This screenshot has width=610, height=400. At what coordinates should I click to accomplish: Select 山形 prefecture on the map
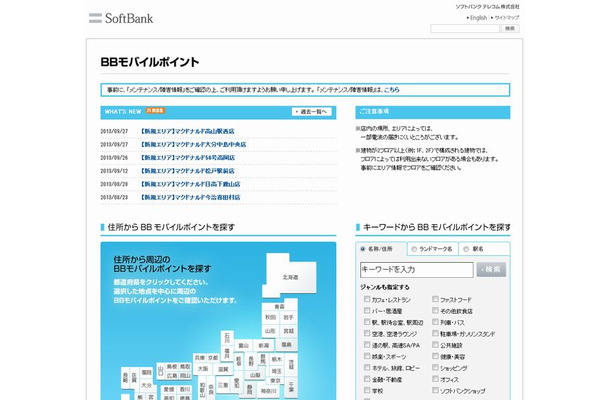[270, 331]
